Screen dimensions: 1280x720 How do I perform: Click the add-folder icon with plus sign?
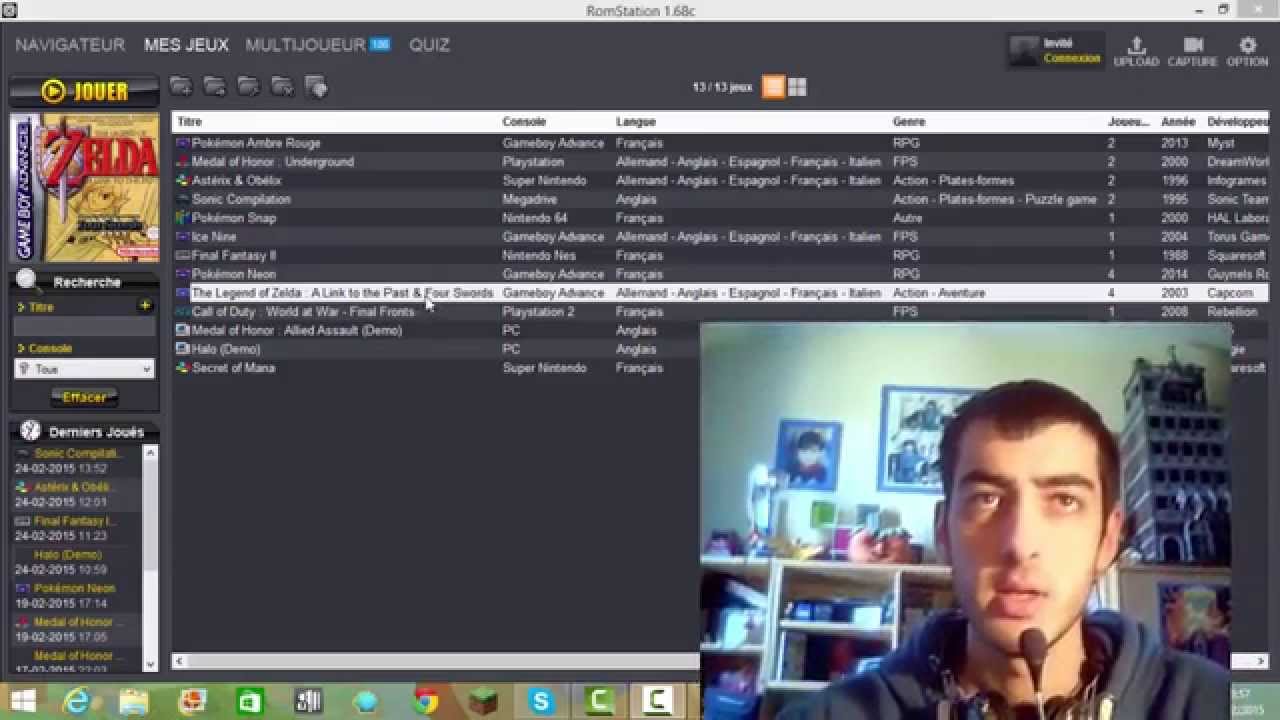click(x=181, y=86)
